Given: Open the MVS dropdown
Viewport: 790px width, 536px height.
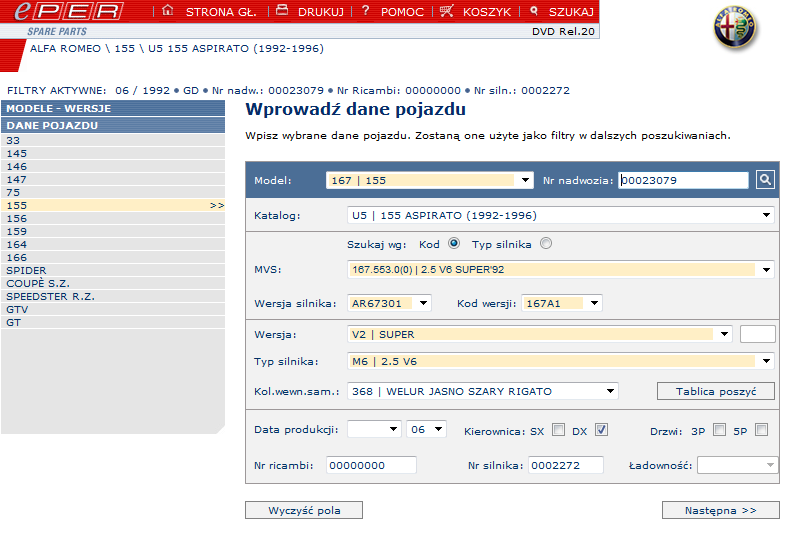Looking at the screenshot, I should [560, 270].
